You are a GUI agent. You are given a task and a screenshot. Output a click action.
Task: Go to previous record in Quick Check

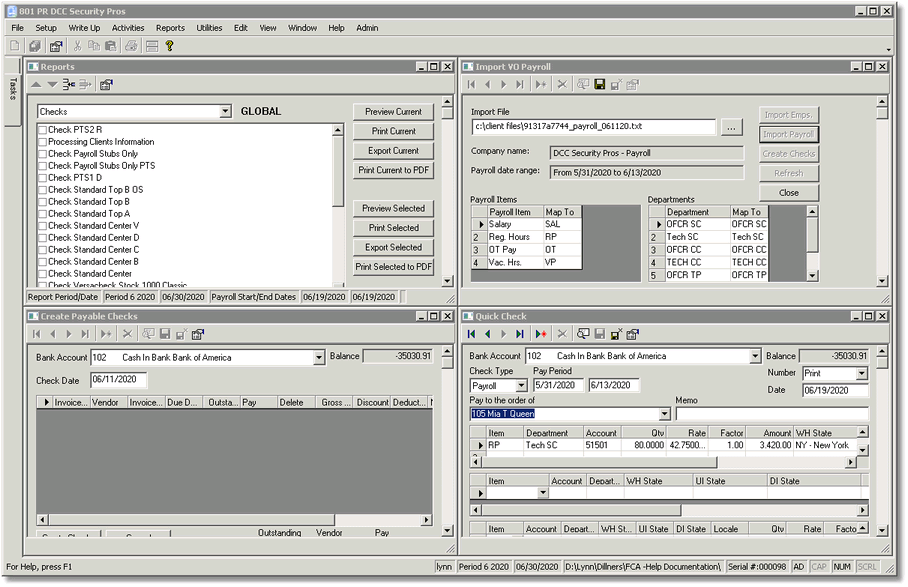[488, 334]
